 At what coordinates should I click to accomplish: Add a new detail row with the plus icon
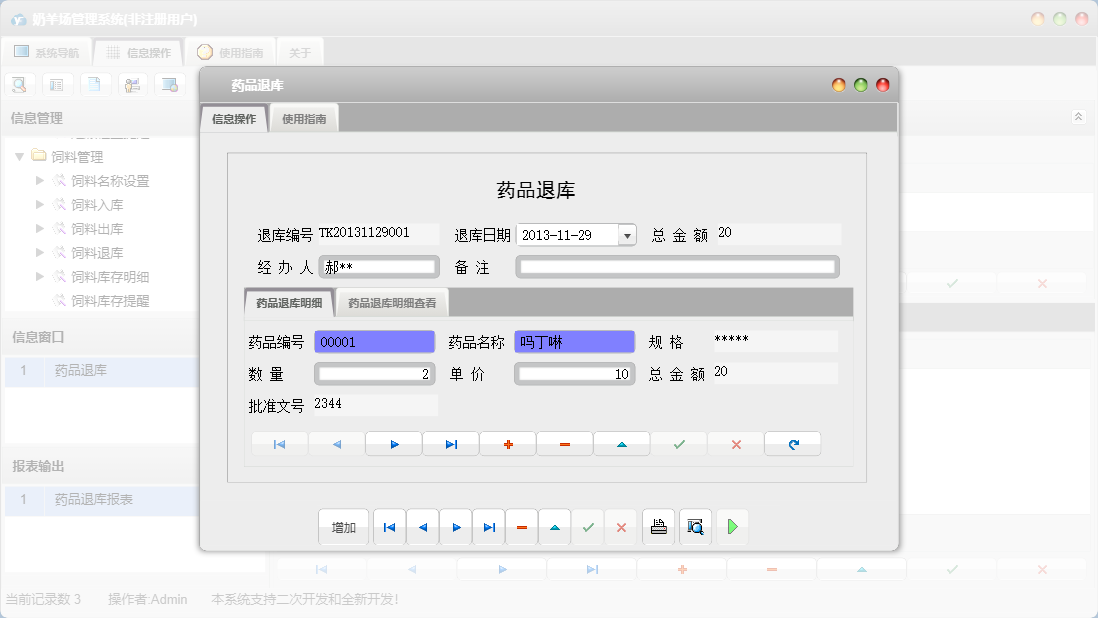coord(507,443)
